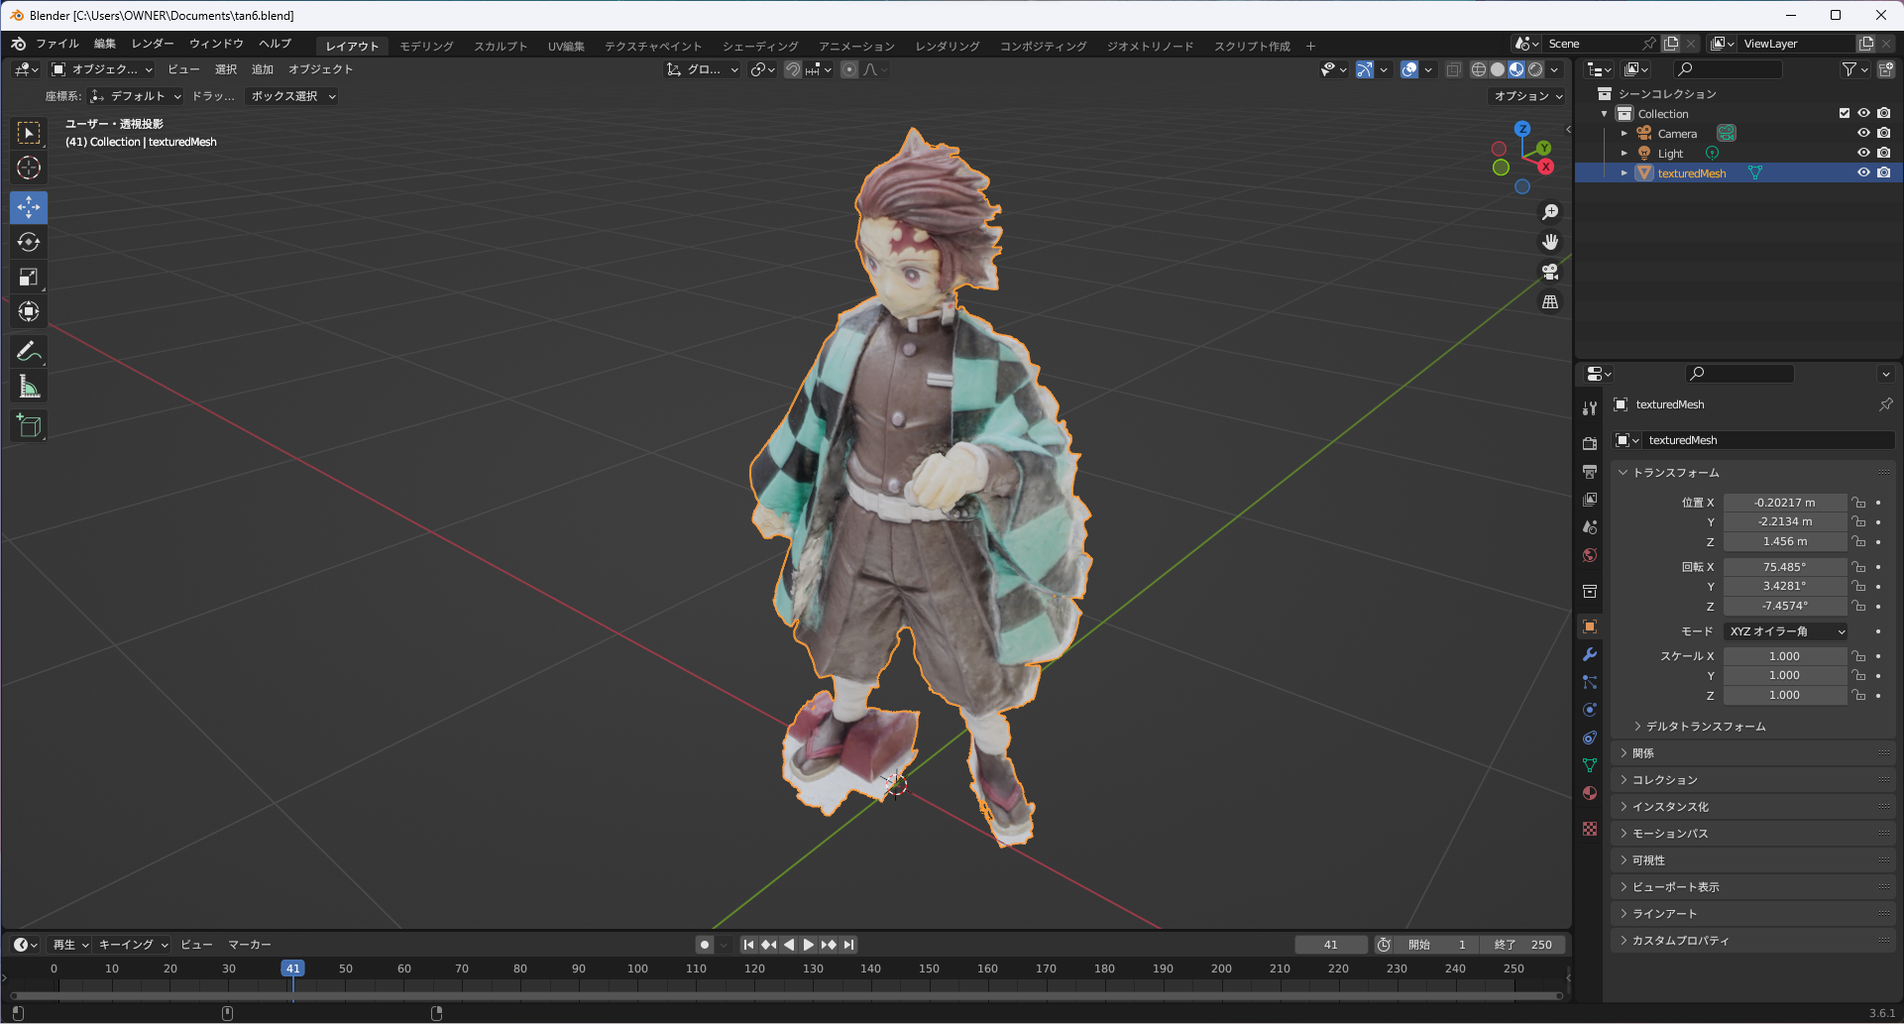The width and height of the screenshot is (1904, 1024).
Task: Open the 編集 menu
Action: click(105, 44)
